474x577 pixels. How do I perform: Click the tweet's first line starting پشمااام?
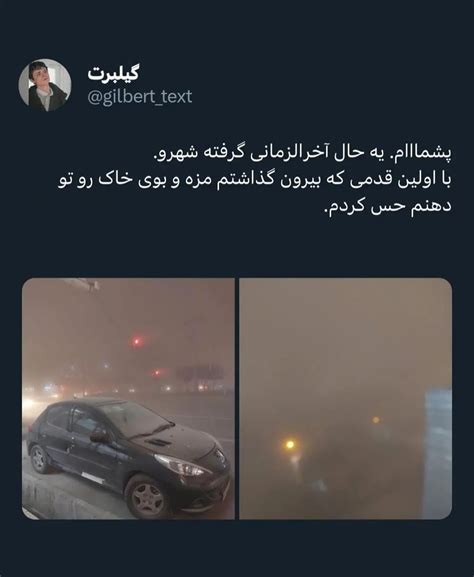[303, 153]
